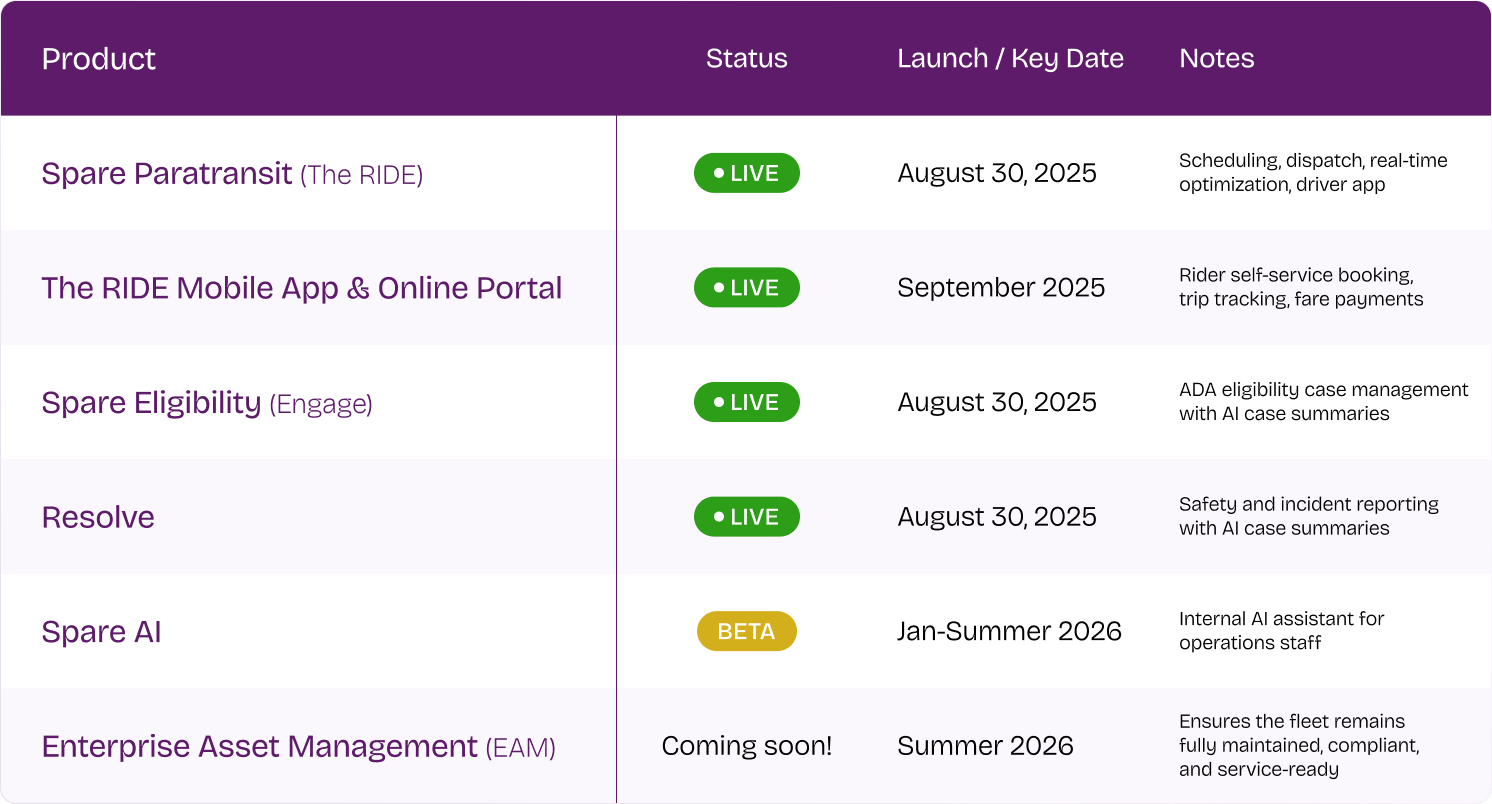Click the Notes column header
This screenshot has height=804, width=1492.
1217,59
